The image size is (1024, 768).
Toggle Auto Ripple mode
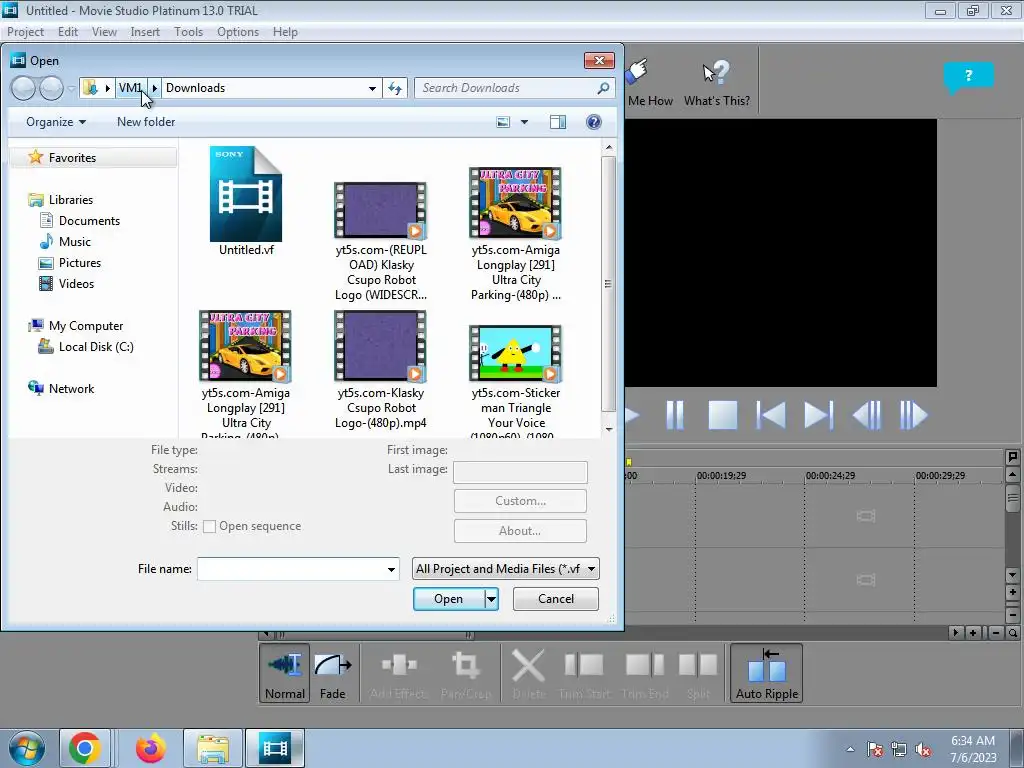tap(767, 673)
